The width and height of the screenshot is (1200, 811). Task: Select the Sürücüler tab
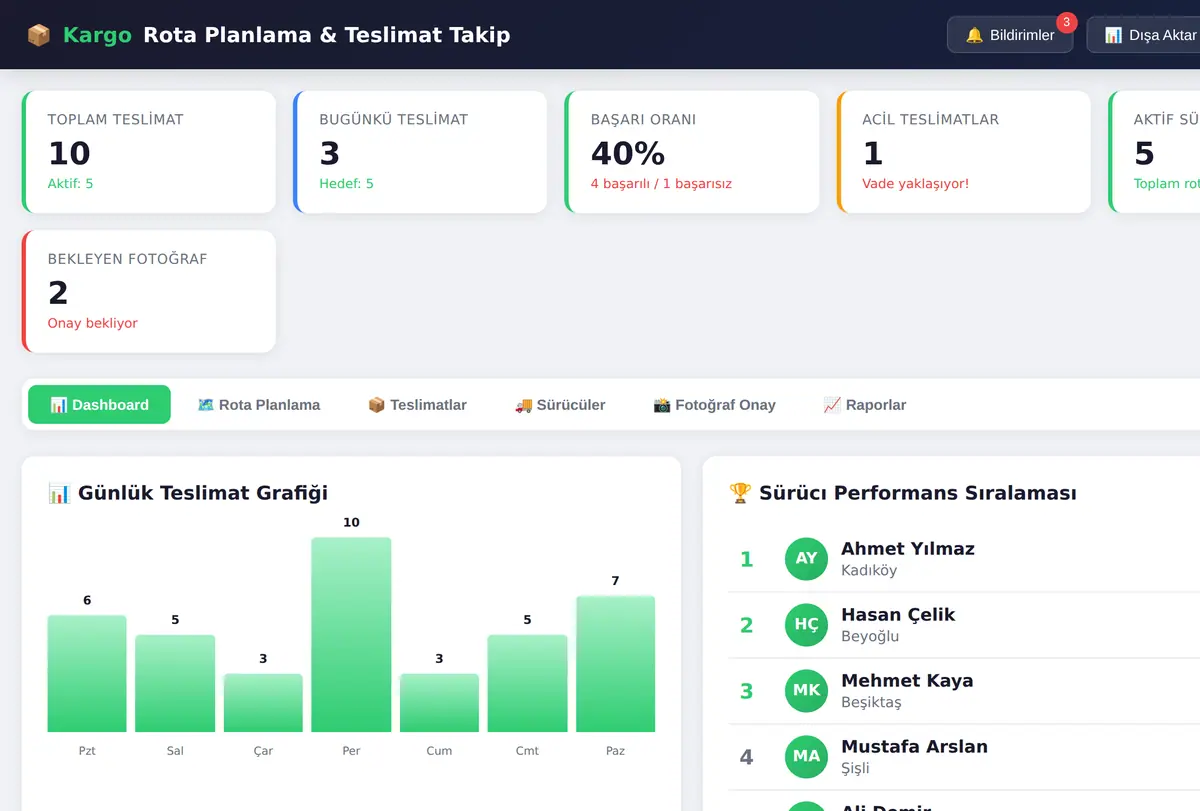click(x=560, y=405)
